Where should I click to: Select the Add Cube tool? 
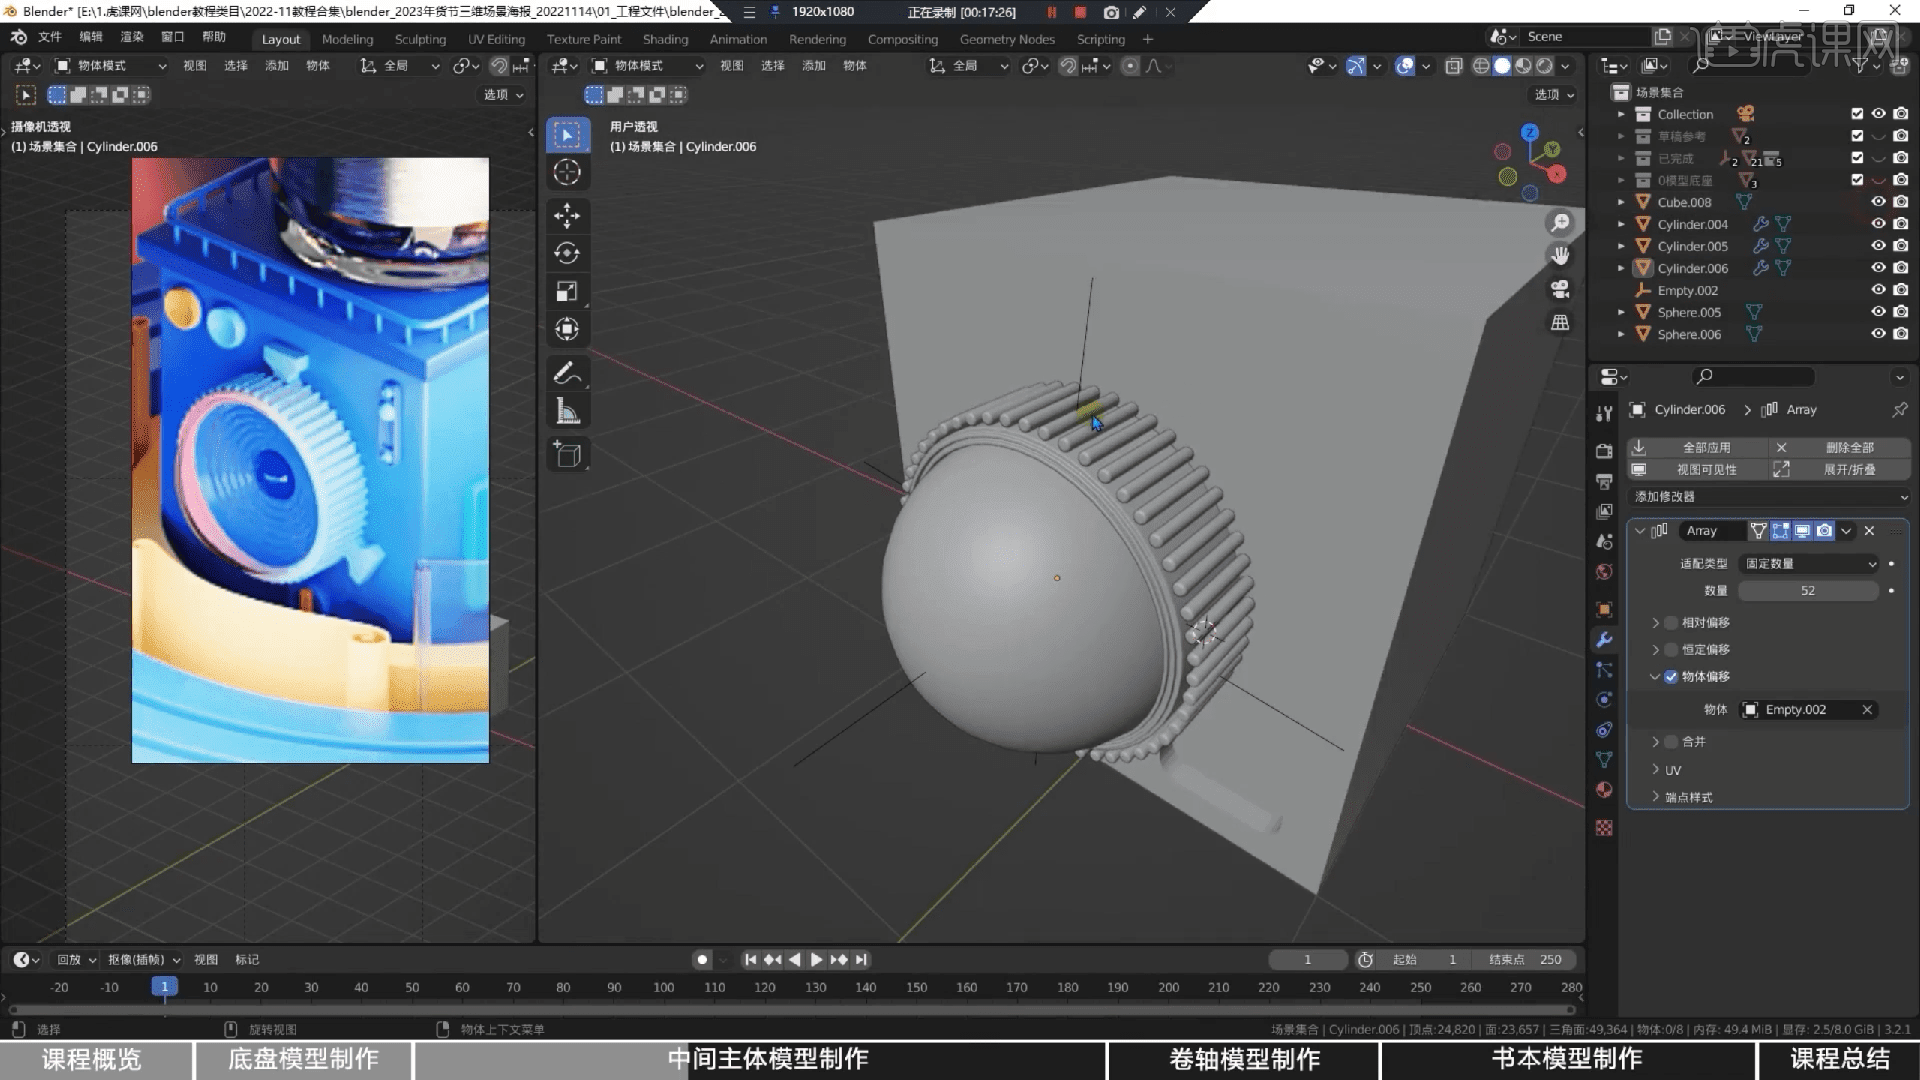point(567,454)
